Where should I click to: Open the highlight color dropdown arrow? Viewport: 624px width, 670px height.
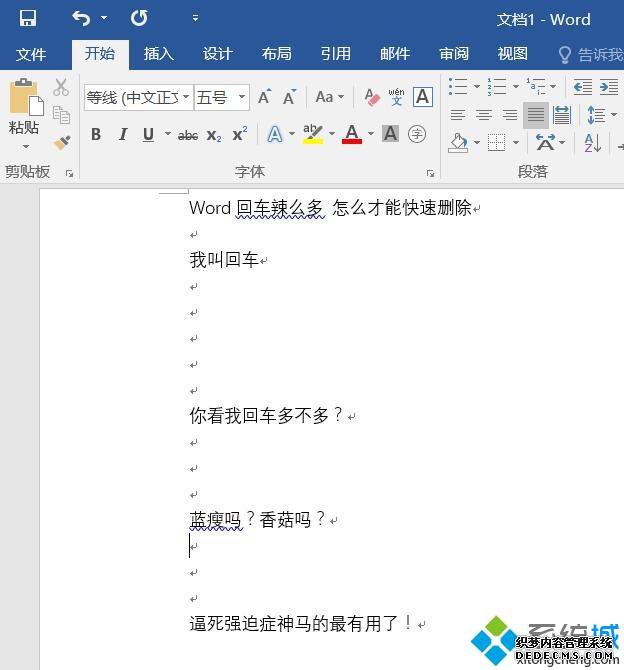[x=332, y=134]
